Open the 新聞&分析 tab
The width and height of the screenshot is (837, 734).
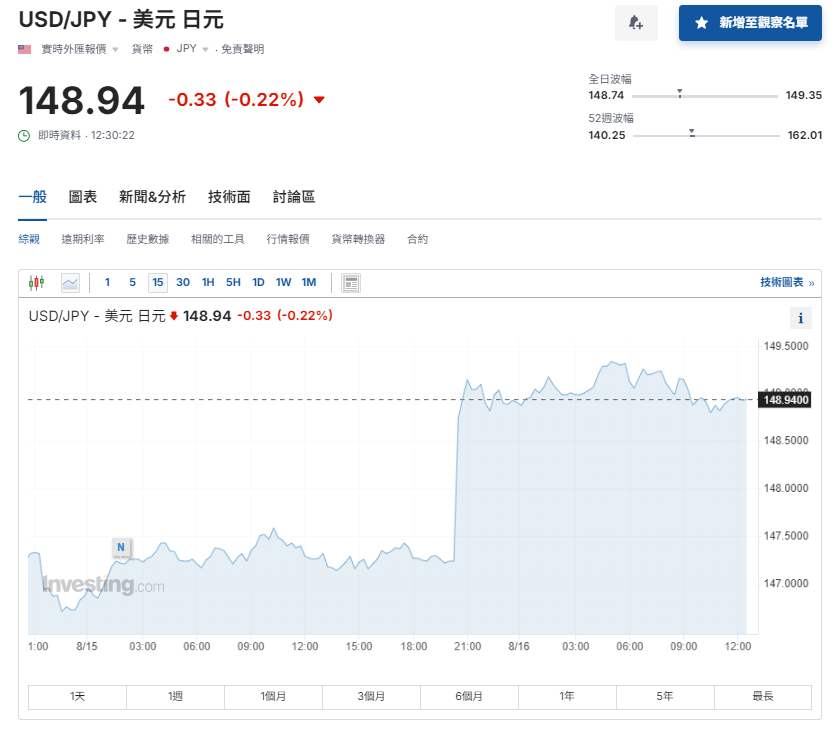click(152, 197)
